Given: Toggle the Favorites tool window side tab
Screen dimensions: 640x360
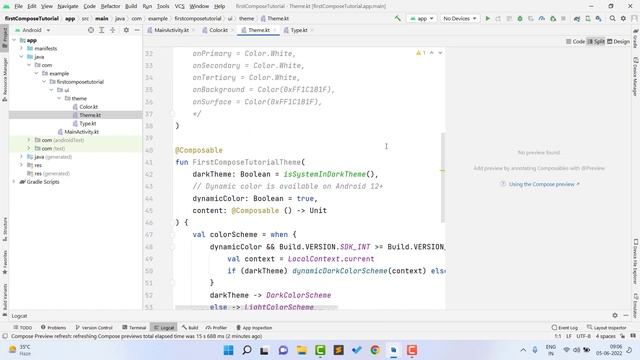Looking at the screenshot, I should click(x=4, y=262).
